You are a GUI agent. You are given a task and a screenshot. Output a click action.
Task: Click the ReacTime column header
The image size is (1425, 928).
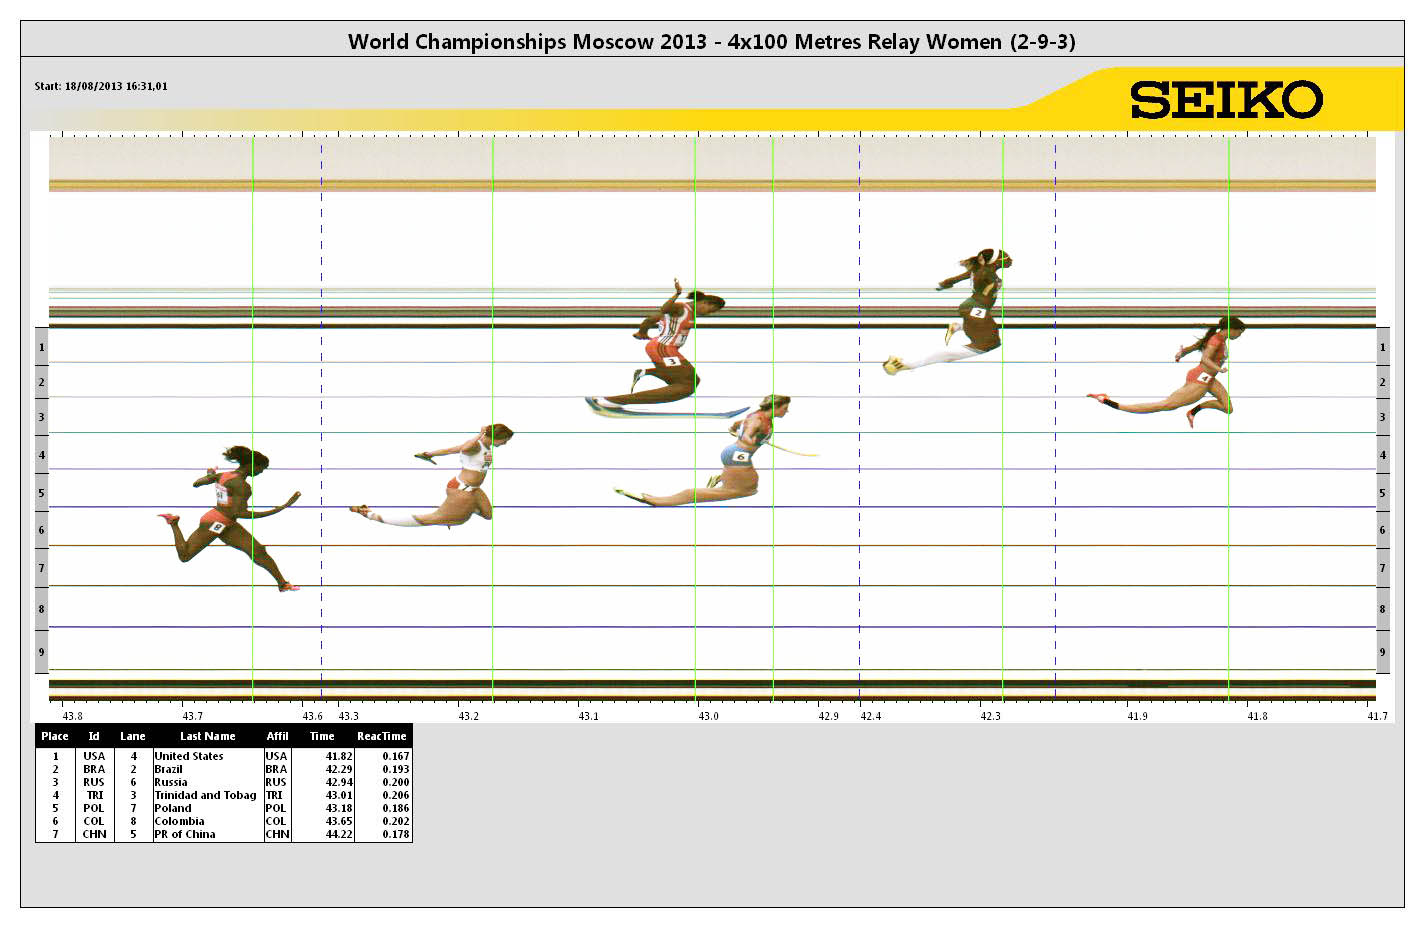381,736
